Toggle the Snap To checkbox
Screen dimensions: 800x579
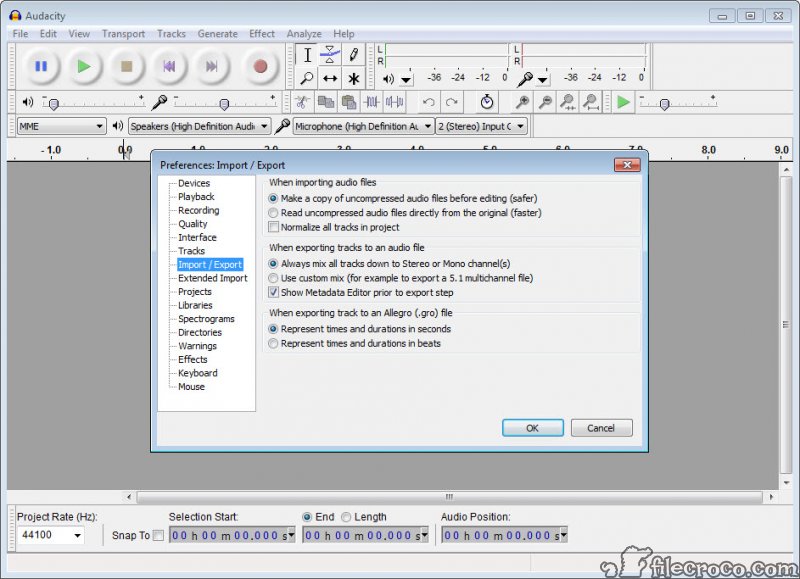tap(158, 535)
